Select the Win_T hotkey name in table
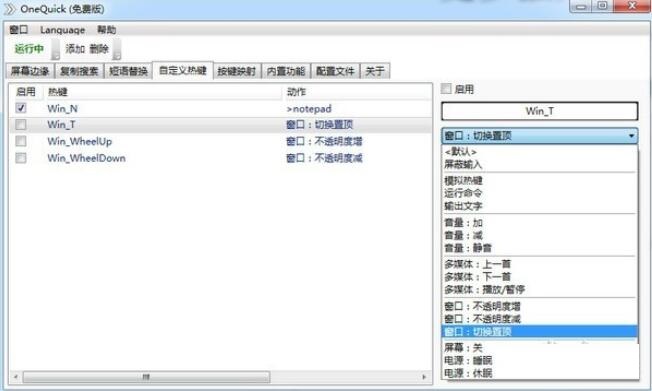652x391 pixels. [x=61, y=124]
